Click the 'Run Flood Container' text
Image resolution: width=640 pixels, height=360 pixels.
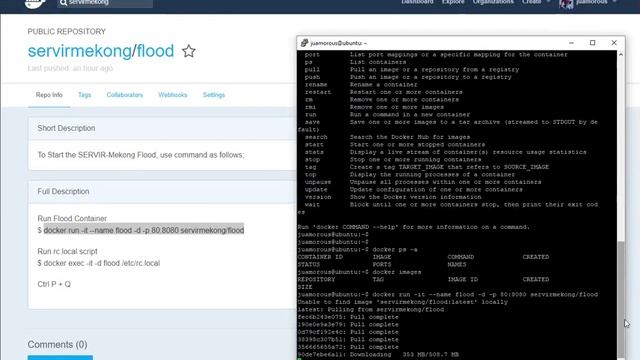point(72,218)
